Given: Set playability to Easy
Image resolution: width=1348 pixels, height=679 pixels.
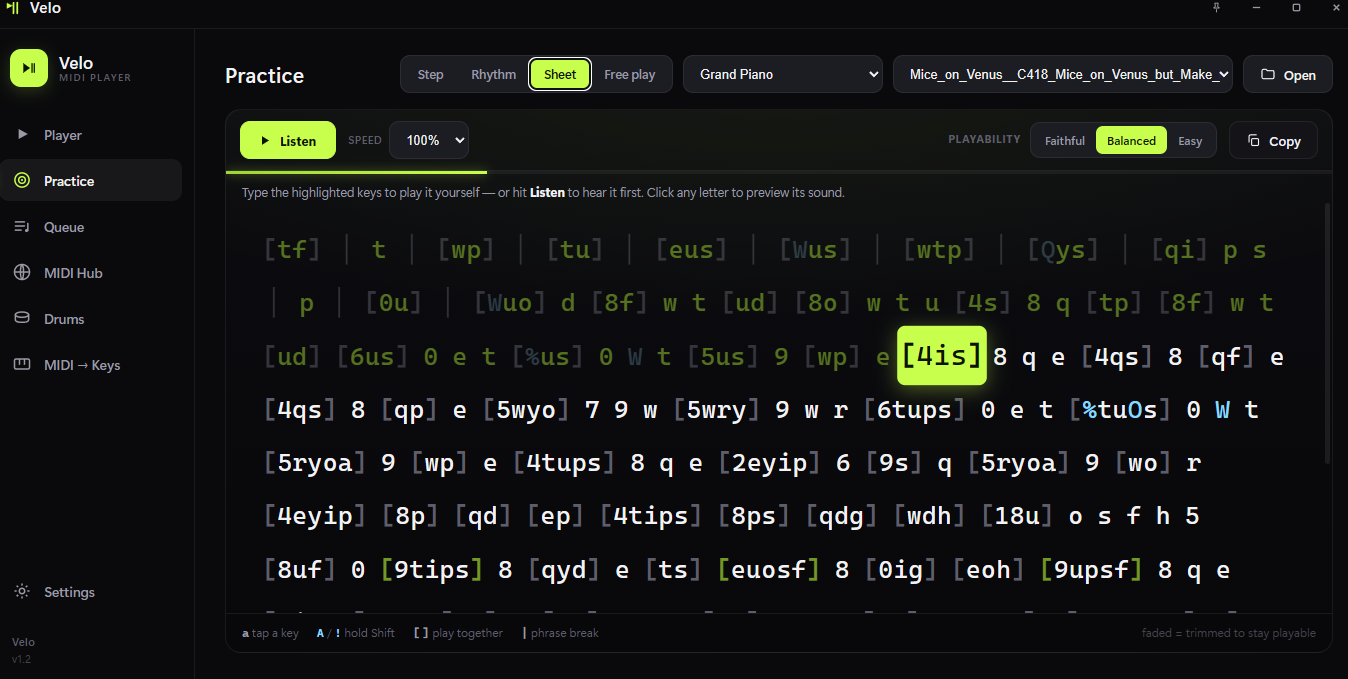Looking at the screenshot, I should point(1190,141).
